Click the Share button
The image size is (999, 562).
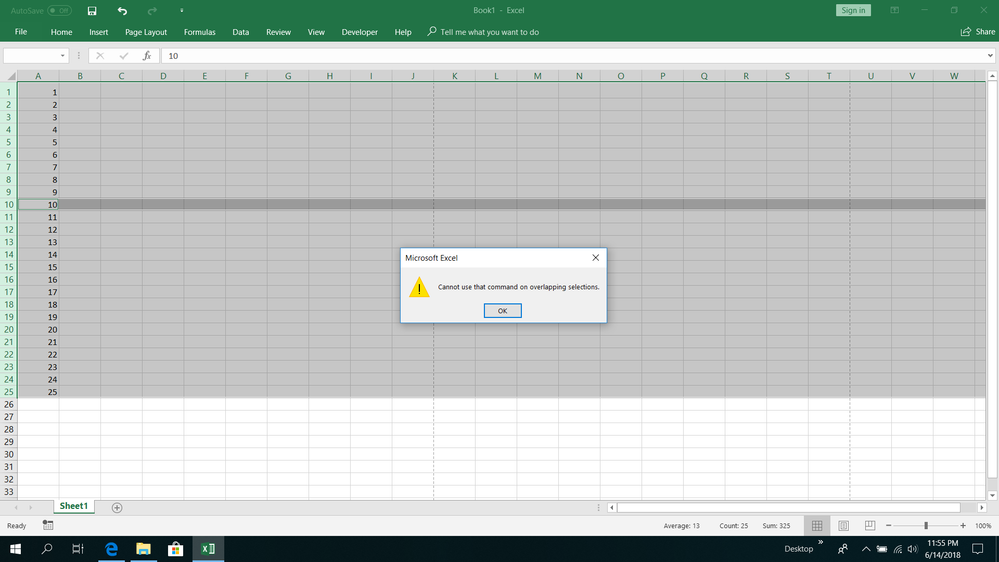click(x=978, y=32)
